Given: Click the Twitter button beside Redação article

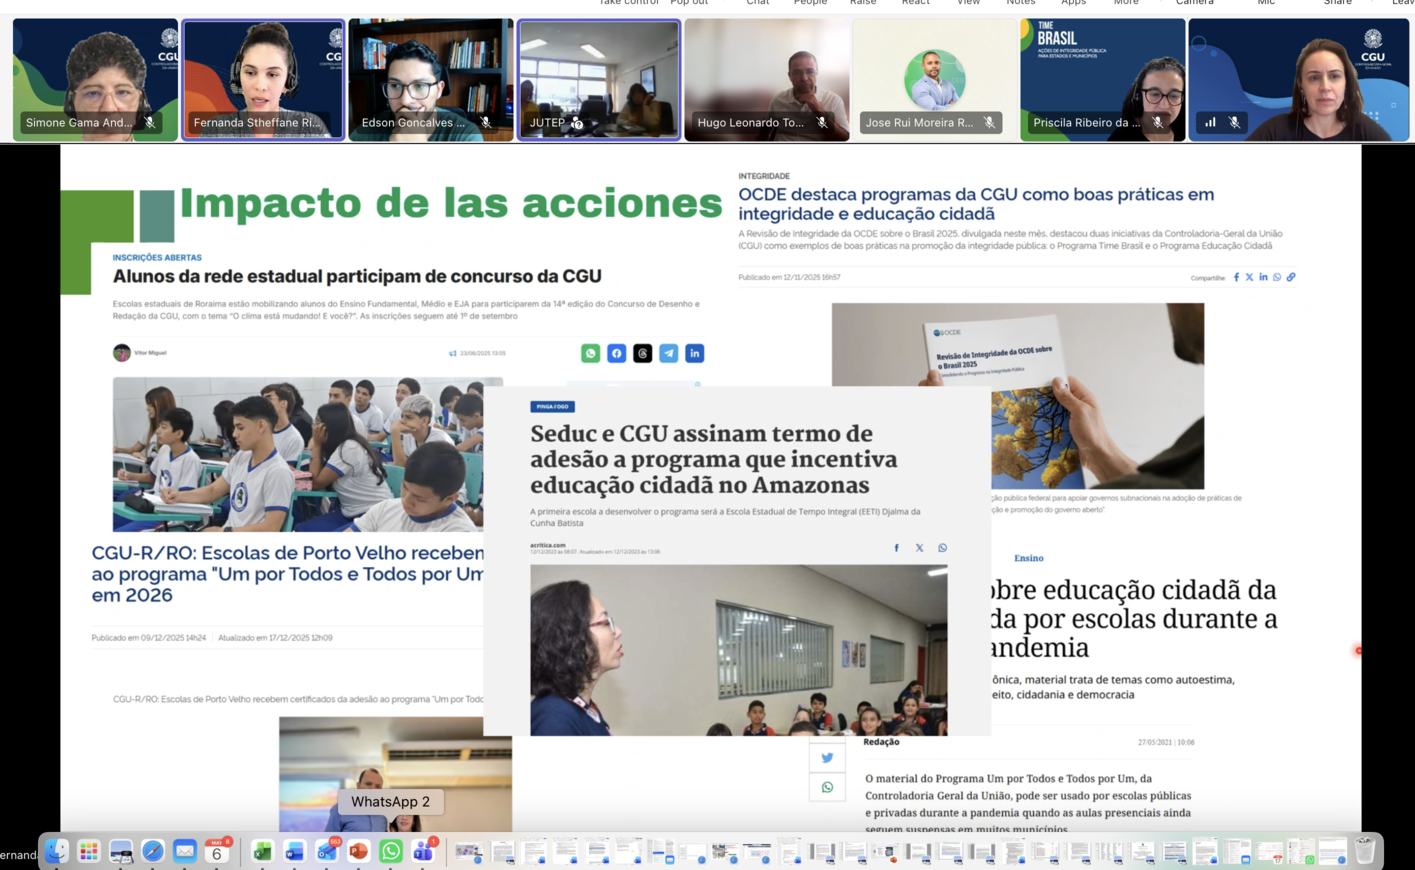Looking at the screenshot, I should tap(827, 758).
